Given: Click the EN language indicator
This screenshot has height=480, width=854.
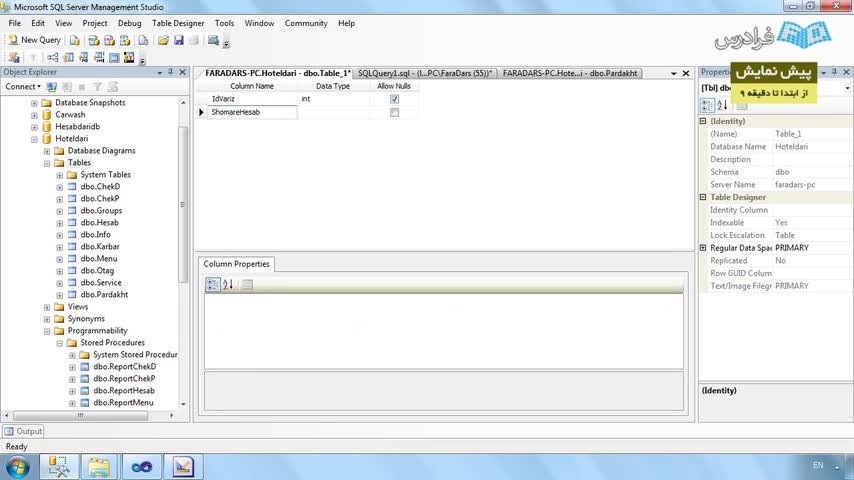Looking at the screenshot, I should coord(818,465).
